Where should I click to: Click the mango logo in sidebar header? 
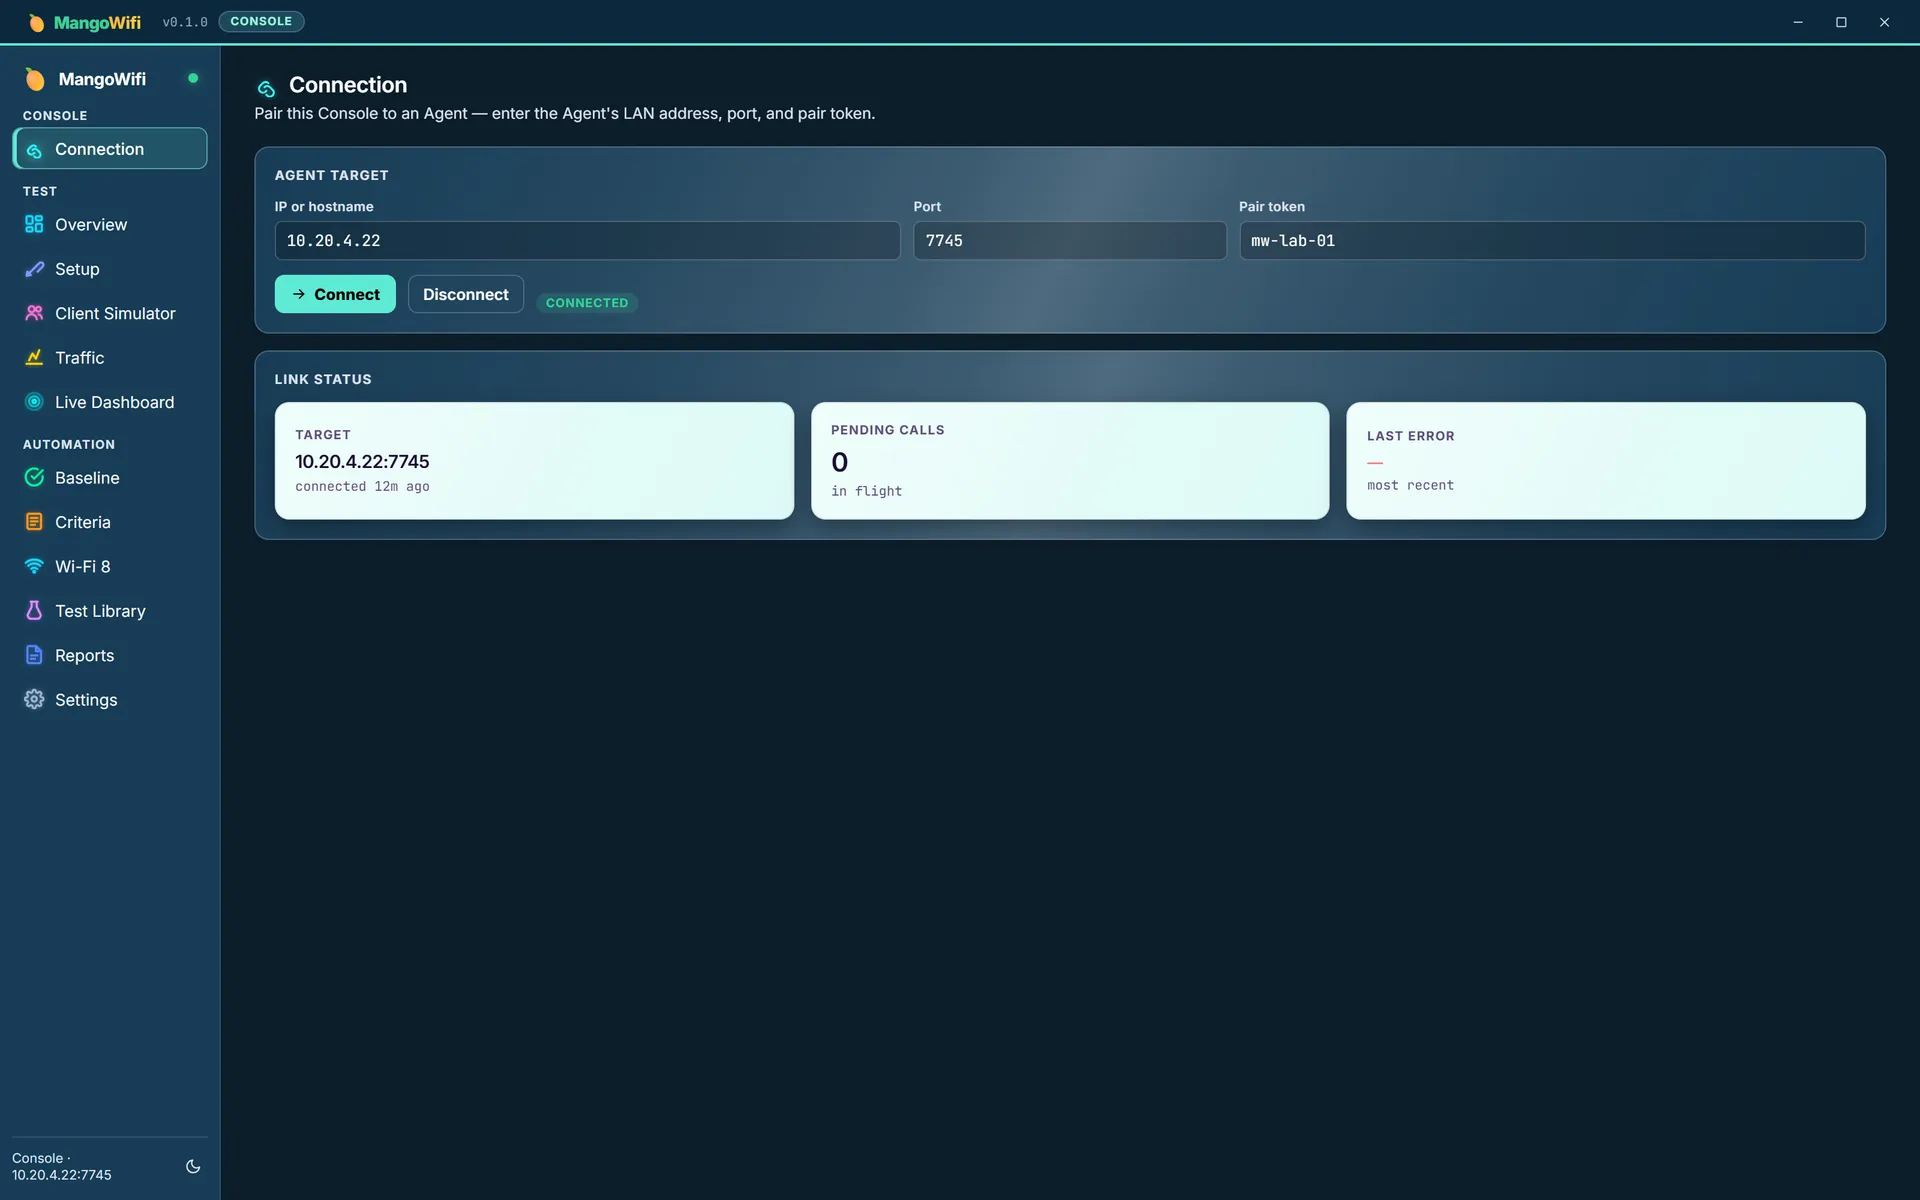coord(35,79)
